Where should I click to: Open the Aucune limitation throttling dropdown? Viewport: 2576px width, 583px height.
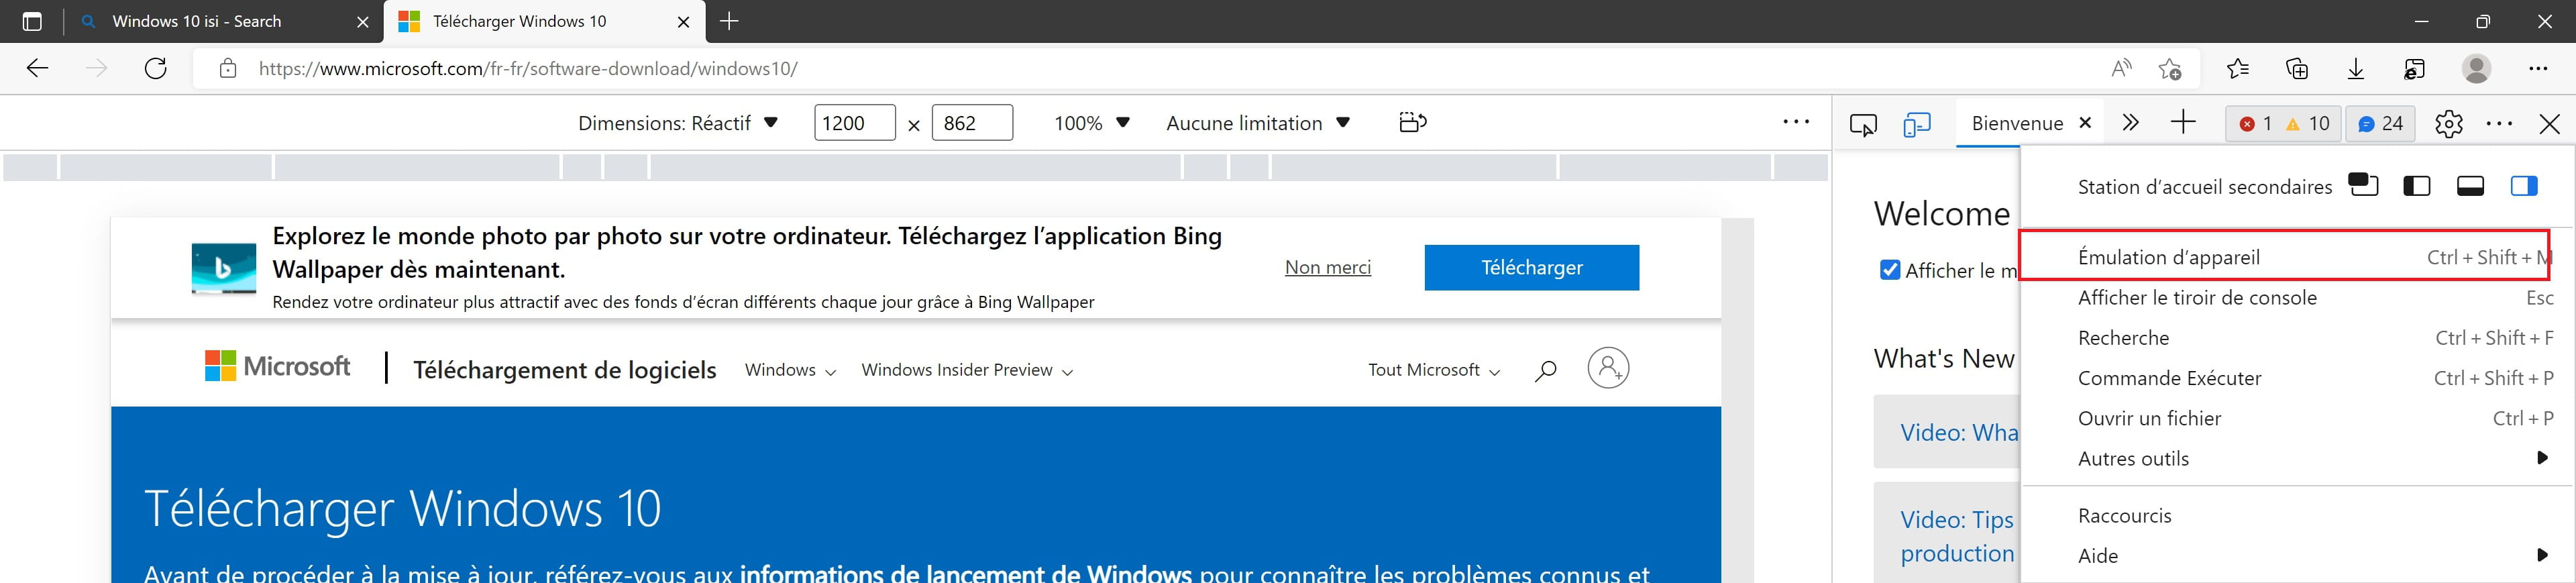tap(1257, 123)
